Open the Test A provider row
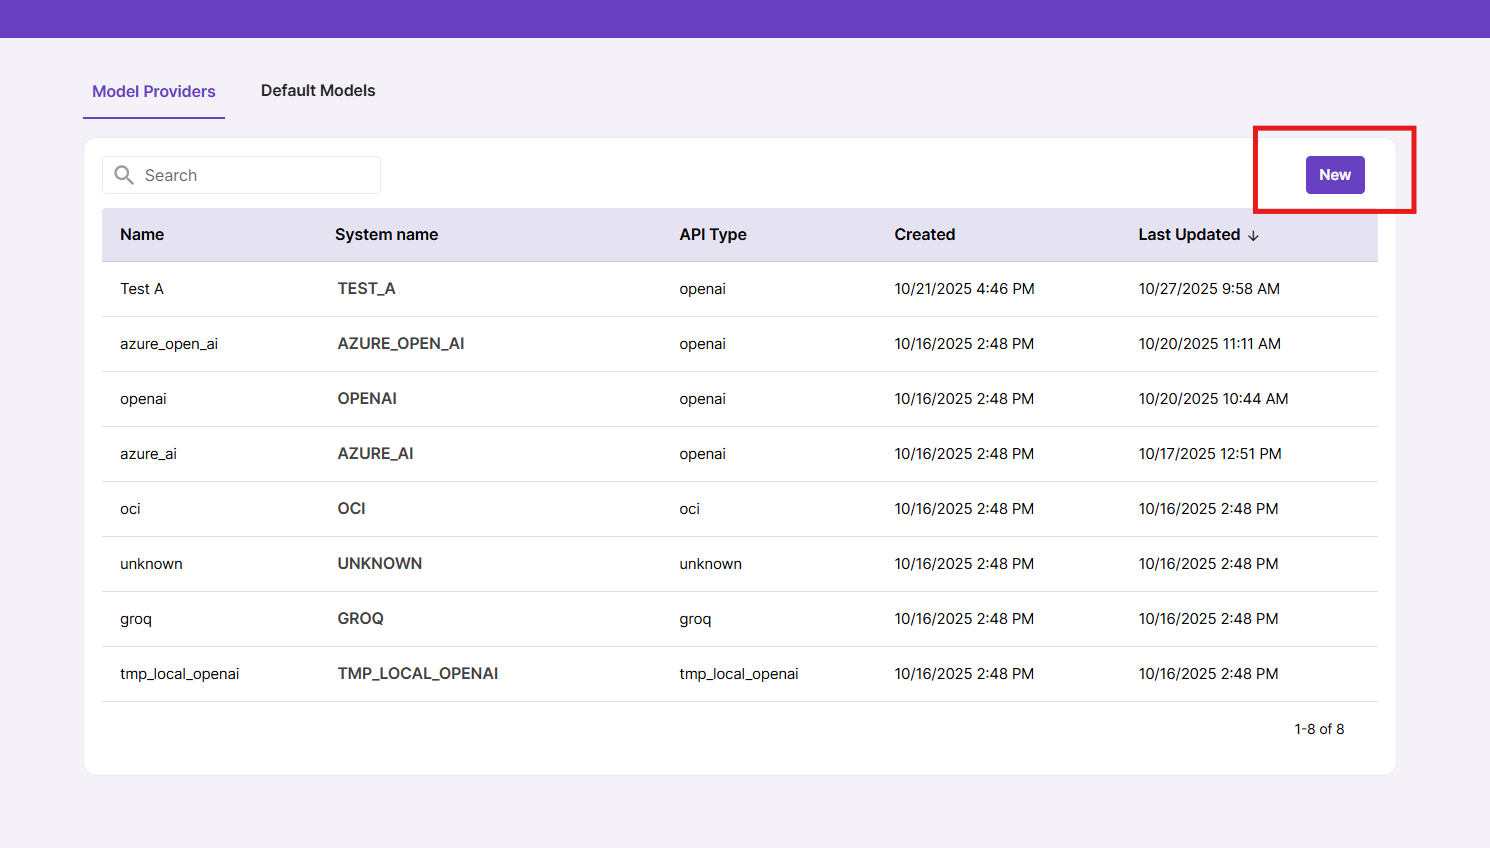 (x=142, y=289)
